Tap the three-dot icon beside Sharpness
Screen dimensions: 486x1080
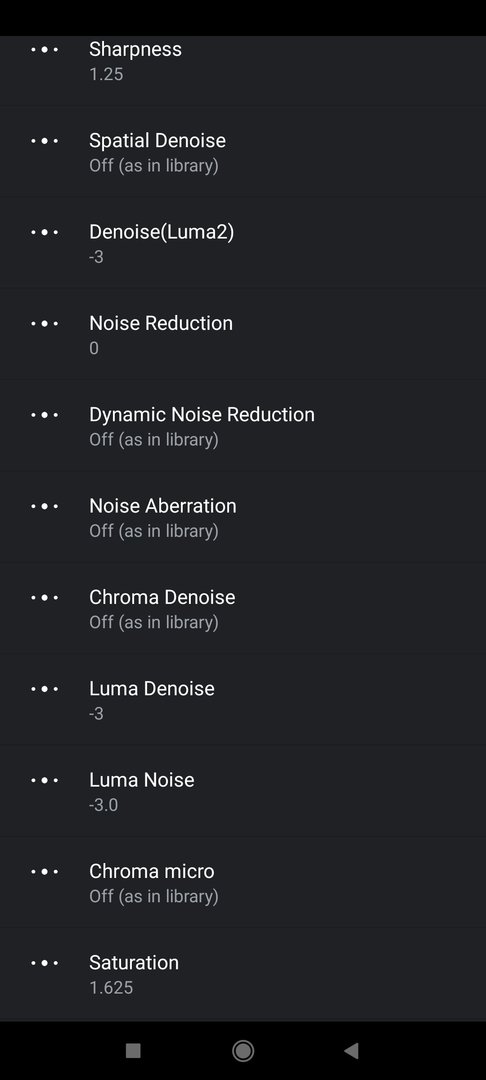(45, 50)
